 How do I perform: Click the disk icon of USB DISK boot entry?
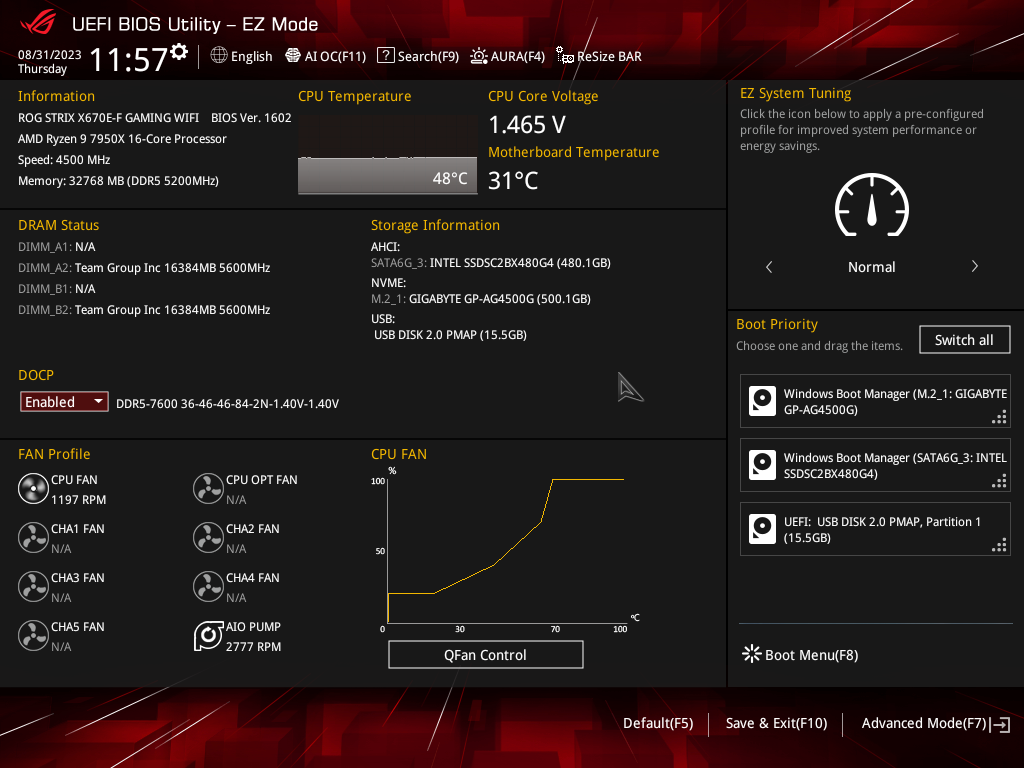coord(762,529)
